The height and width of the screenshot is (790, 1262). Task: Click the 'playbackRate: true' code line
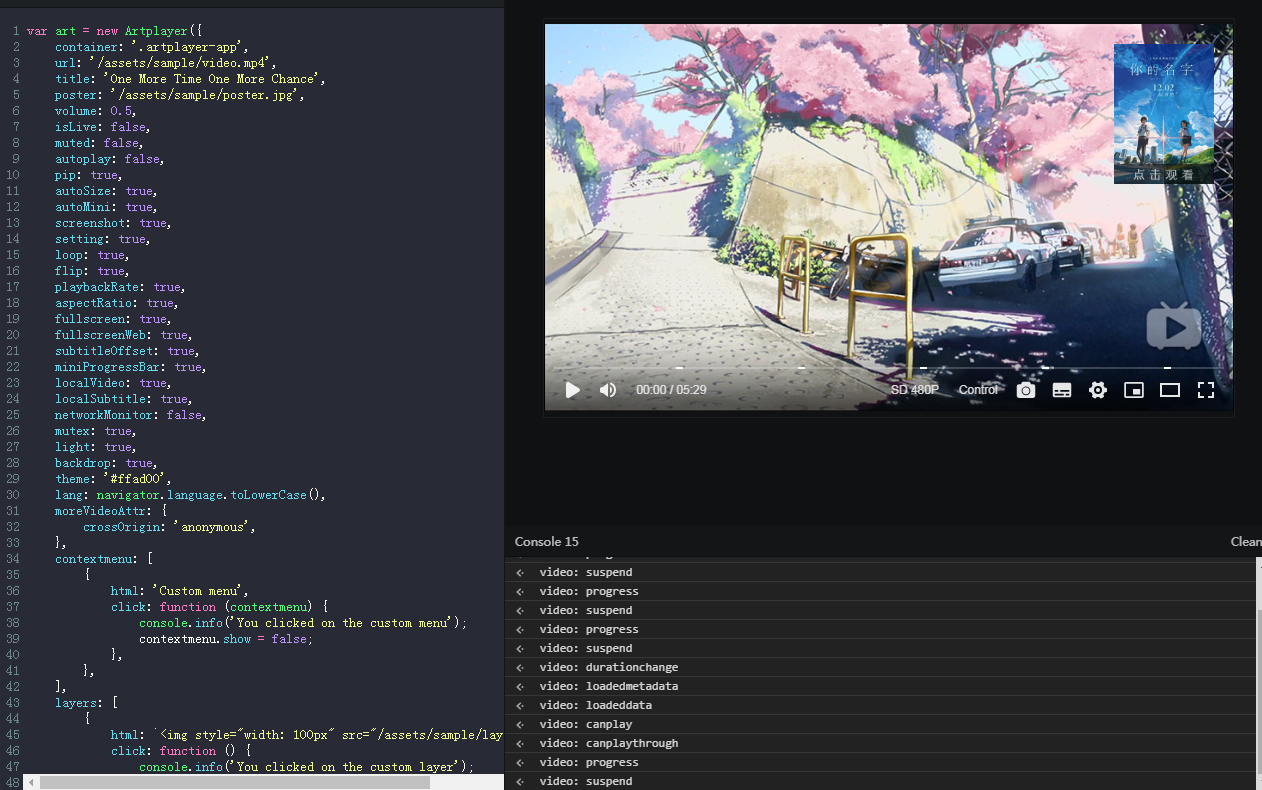[120, 287]
